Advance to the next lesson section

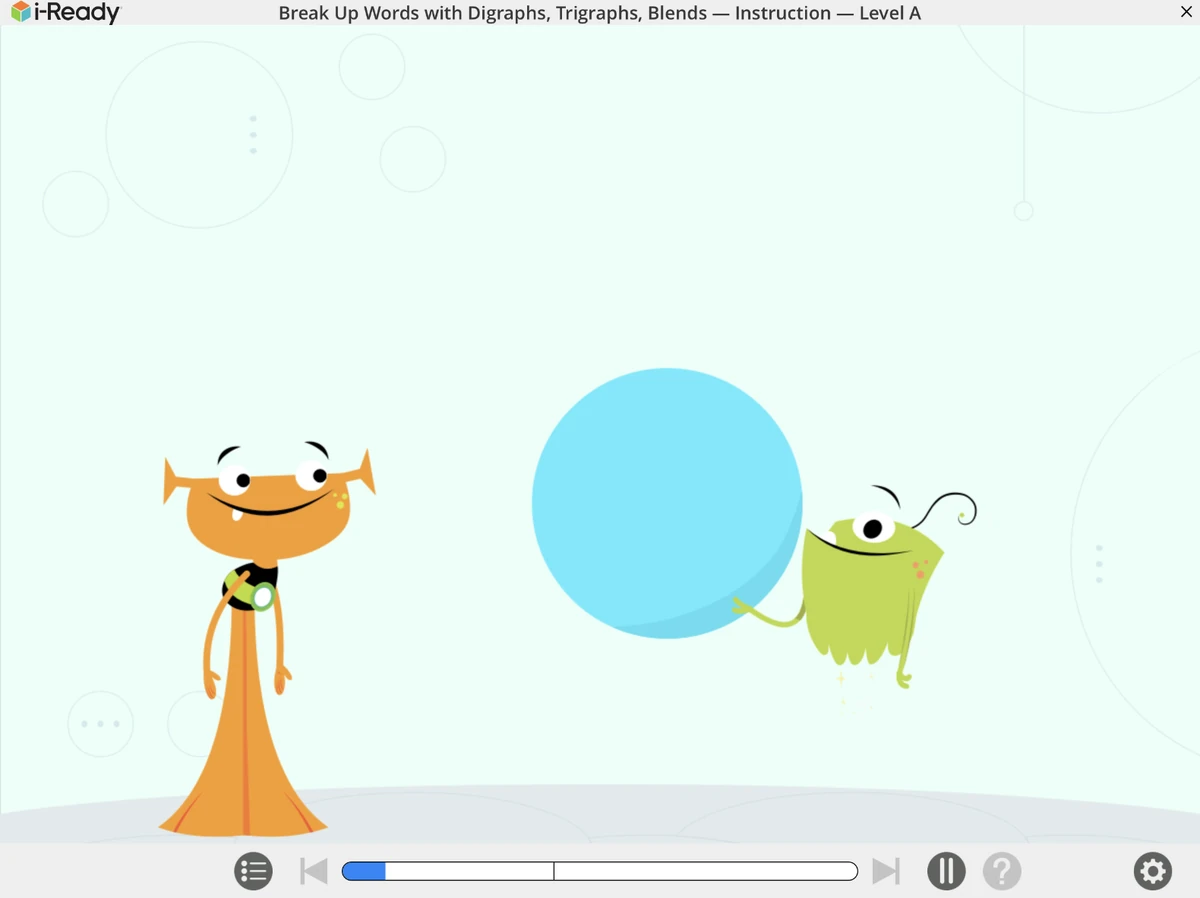(x=886, y=870)
